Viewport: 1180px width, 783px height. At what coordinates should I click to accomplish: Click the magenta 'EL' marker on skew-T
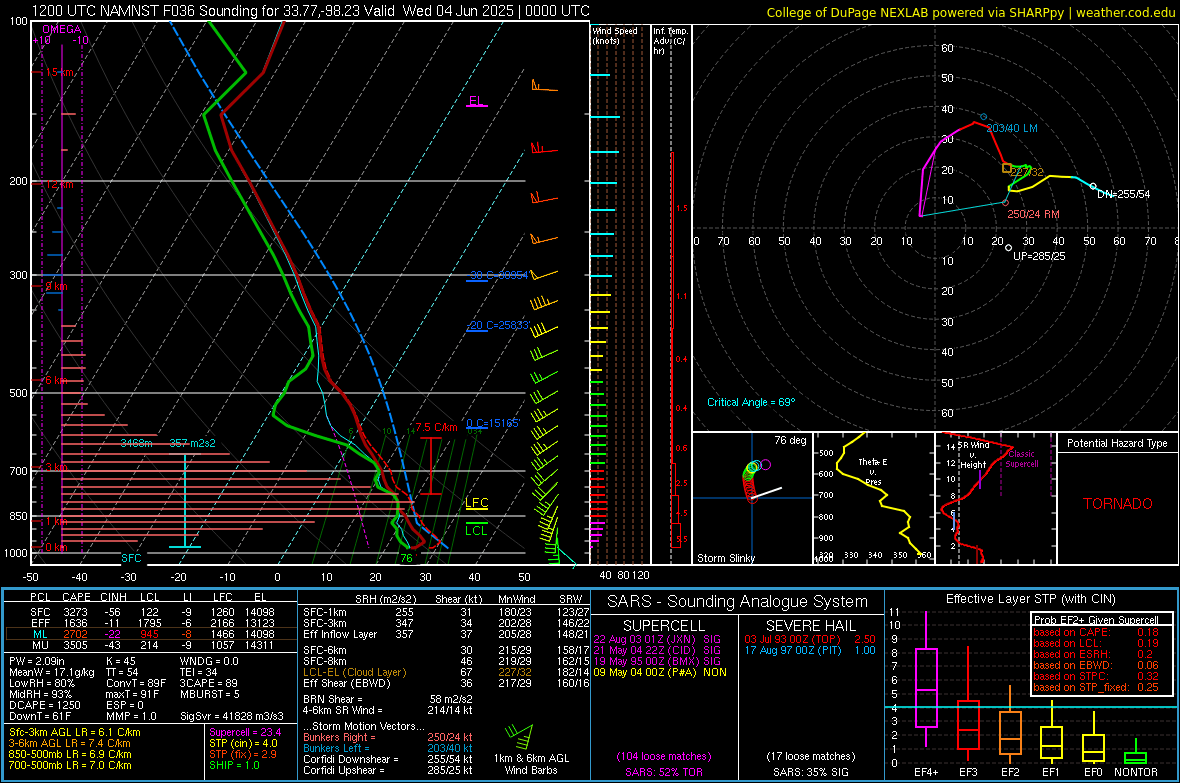pos(476,101)
